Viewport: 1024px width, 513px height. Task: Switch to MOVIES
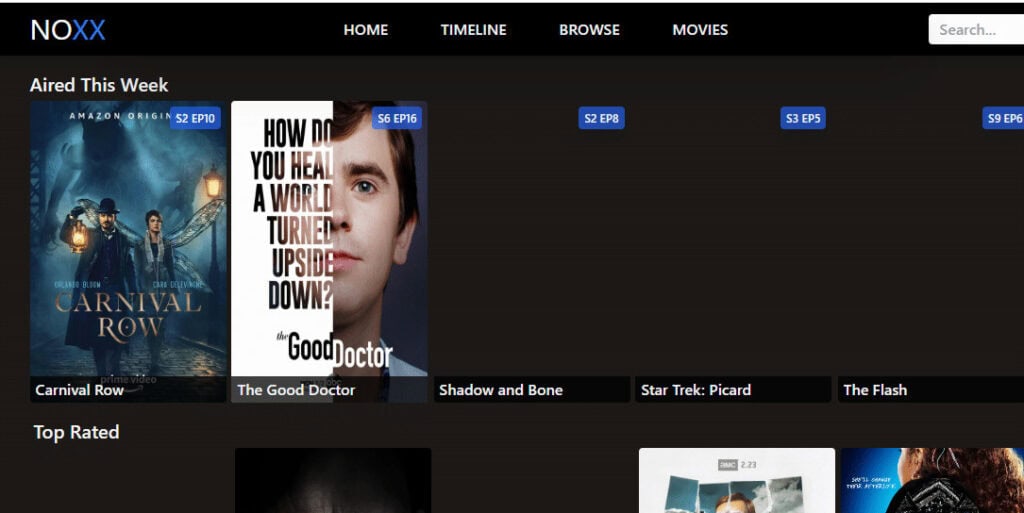point(700,30)
